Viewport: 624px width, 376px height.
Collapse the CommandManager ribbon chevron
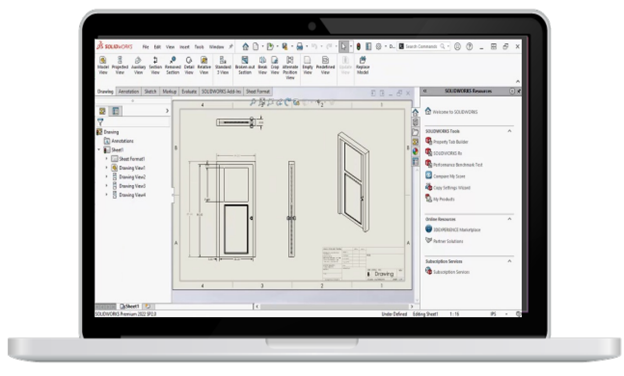pos(518,82)
